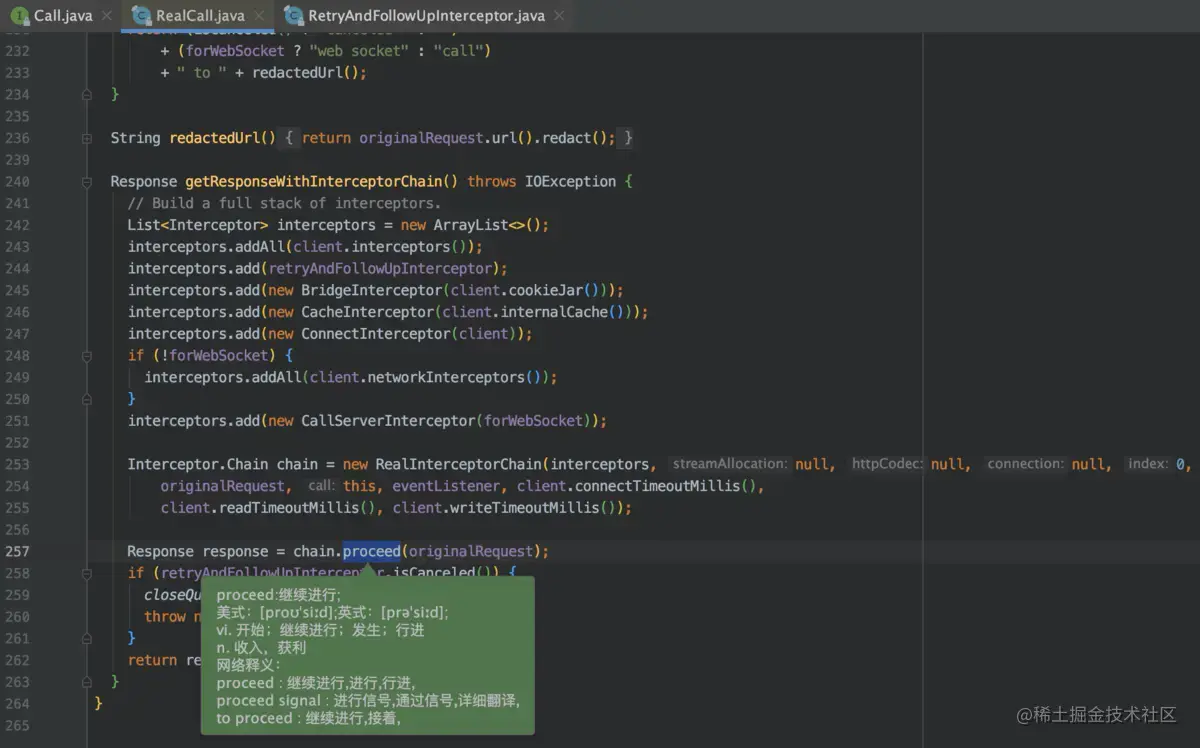Expand the folded closing brace on line 236

coord(628,138)
